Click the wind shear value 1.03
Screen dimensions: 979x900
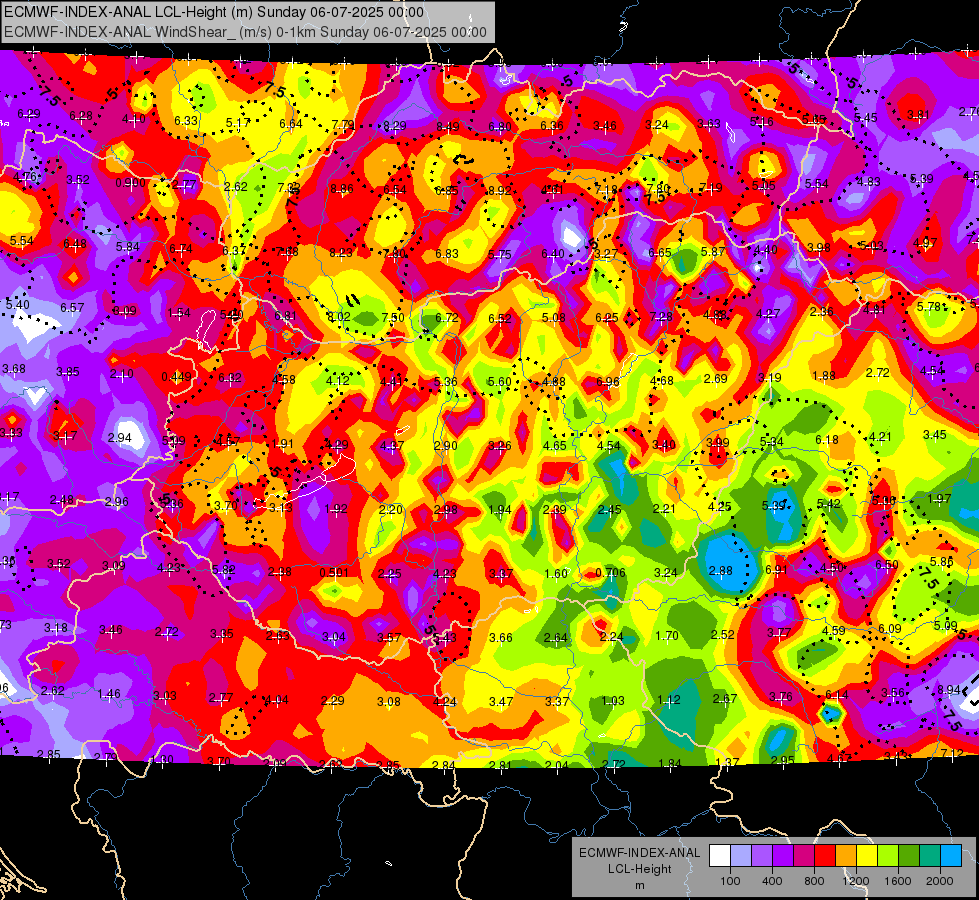point(613,700)
